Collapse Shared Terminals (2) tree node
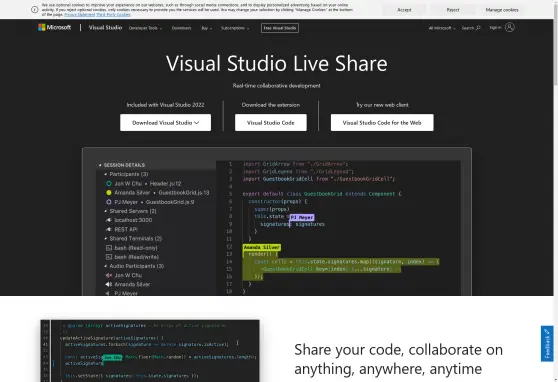Screen dimensions: 558x382 coord(106,239)
